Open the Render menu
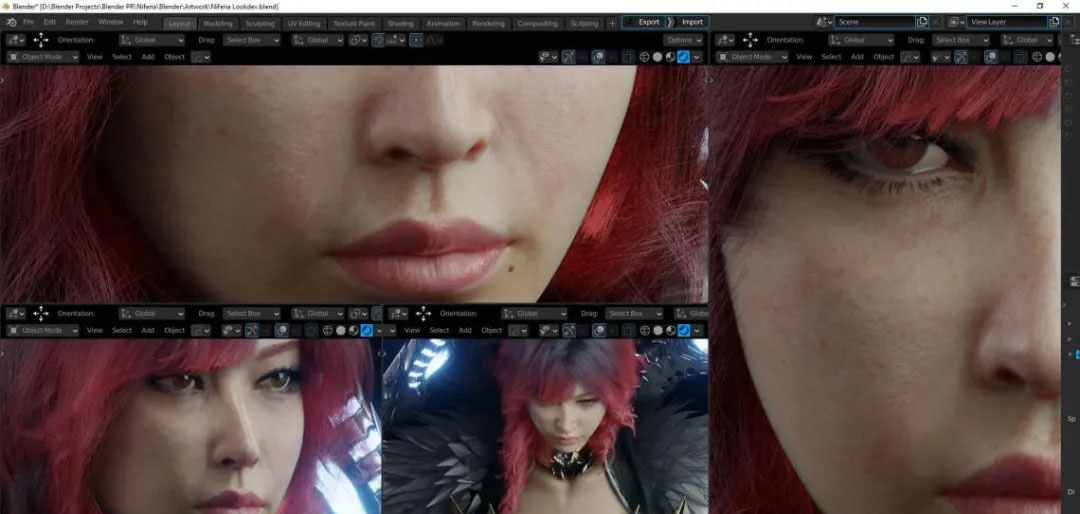 pyautogui.click(x=77, y=22)
